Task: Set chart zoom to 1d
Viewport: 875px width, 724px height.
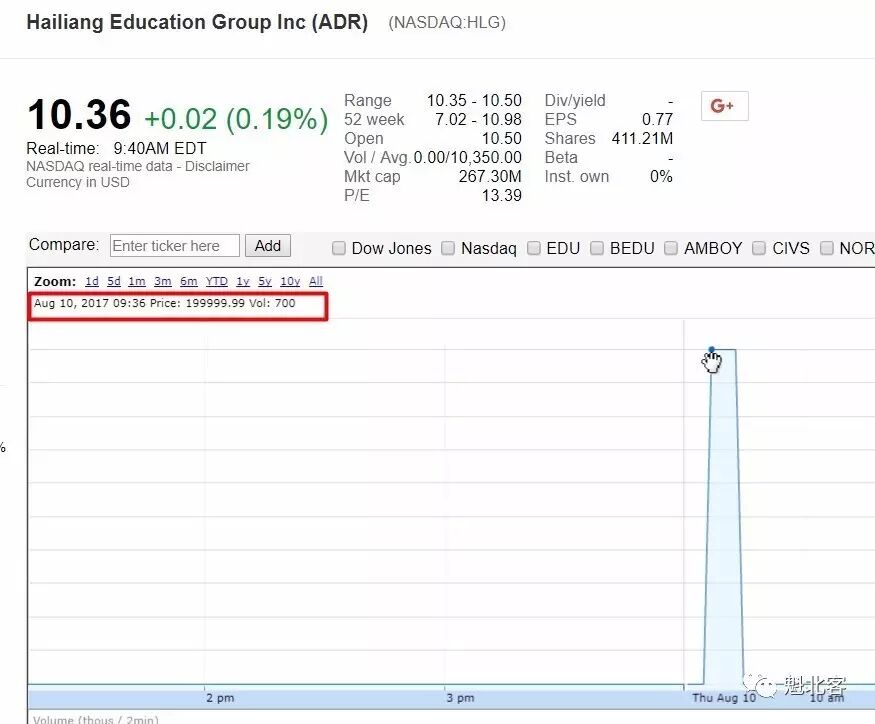Action: click(92, 281)
